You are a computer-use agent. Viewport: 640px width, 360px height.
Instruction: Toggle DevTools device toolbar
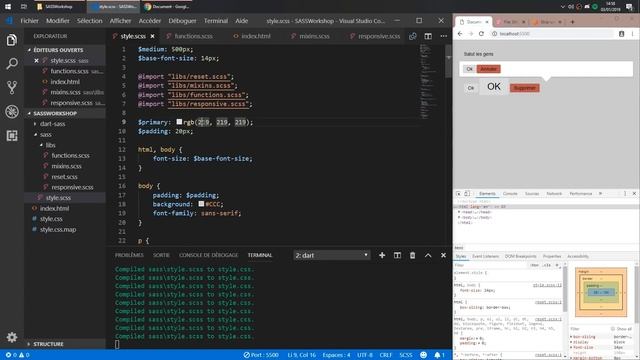click(x=467, y=193)
